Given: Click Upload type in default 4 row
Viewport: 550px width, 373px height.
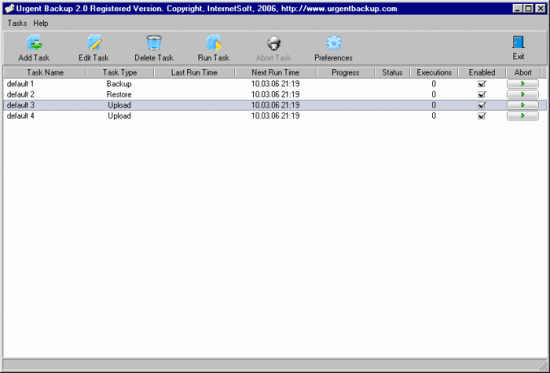Looking at the screenshot, I should pyautogui.click(x=119, y=116).
